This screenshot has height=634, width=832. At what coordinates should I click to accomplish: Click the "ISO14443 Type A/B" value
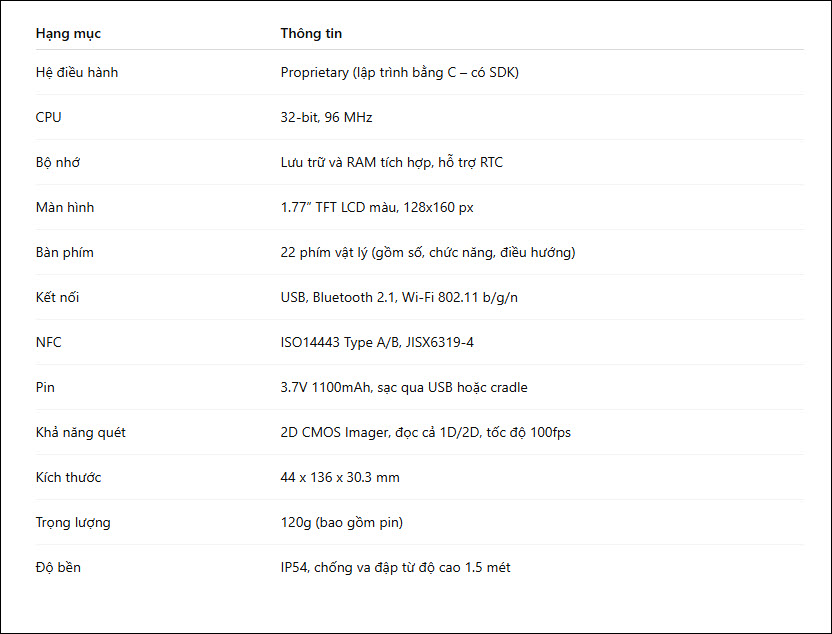pyautogui.click(x=341, y=342)
